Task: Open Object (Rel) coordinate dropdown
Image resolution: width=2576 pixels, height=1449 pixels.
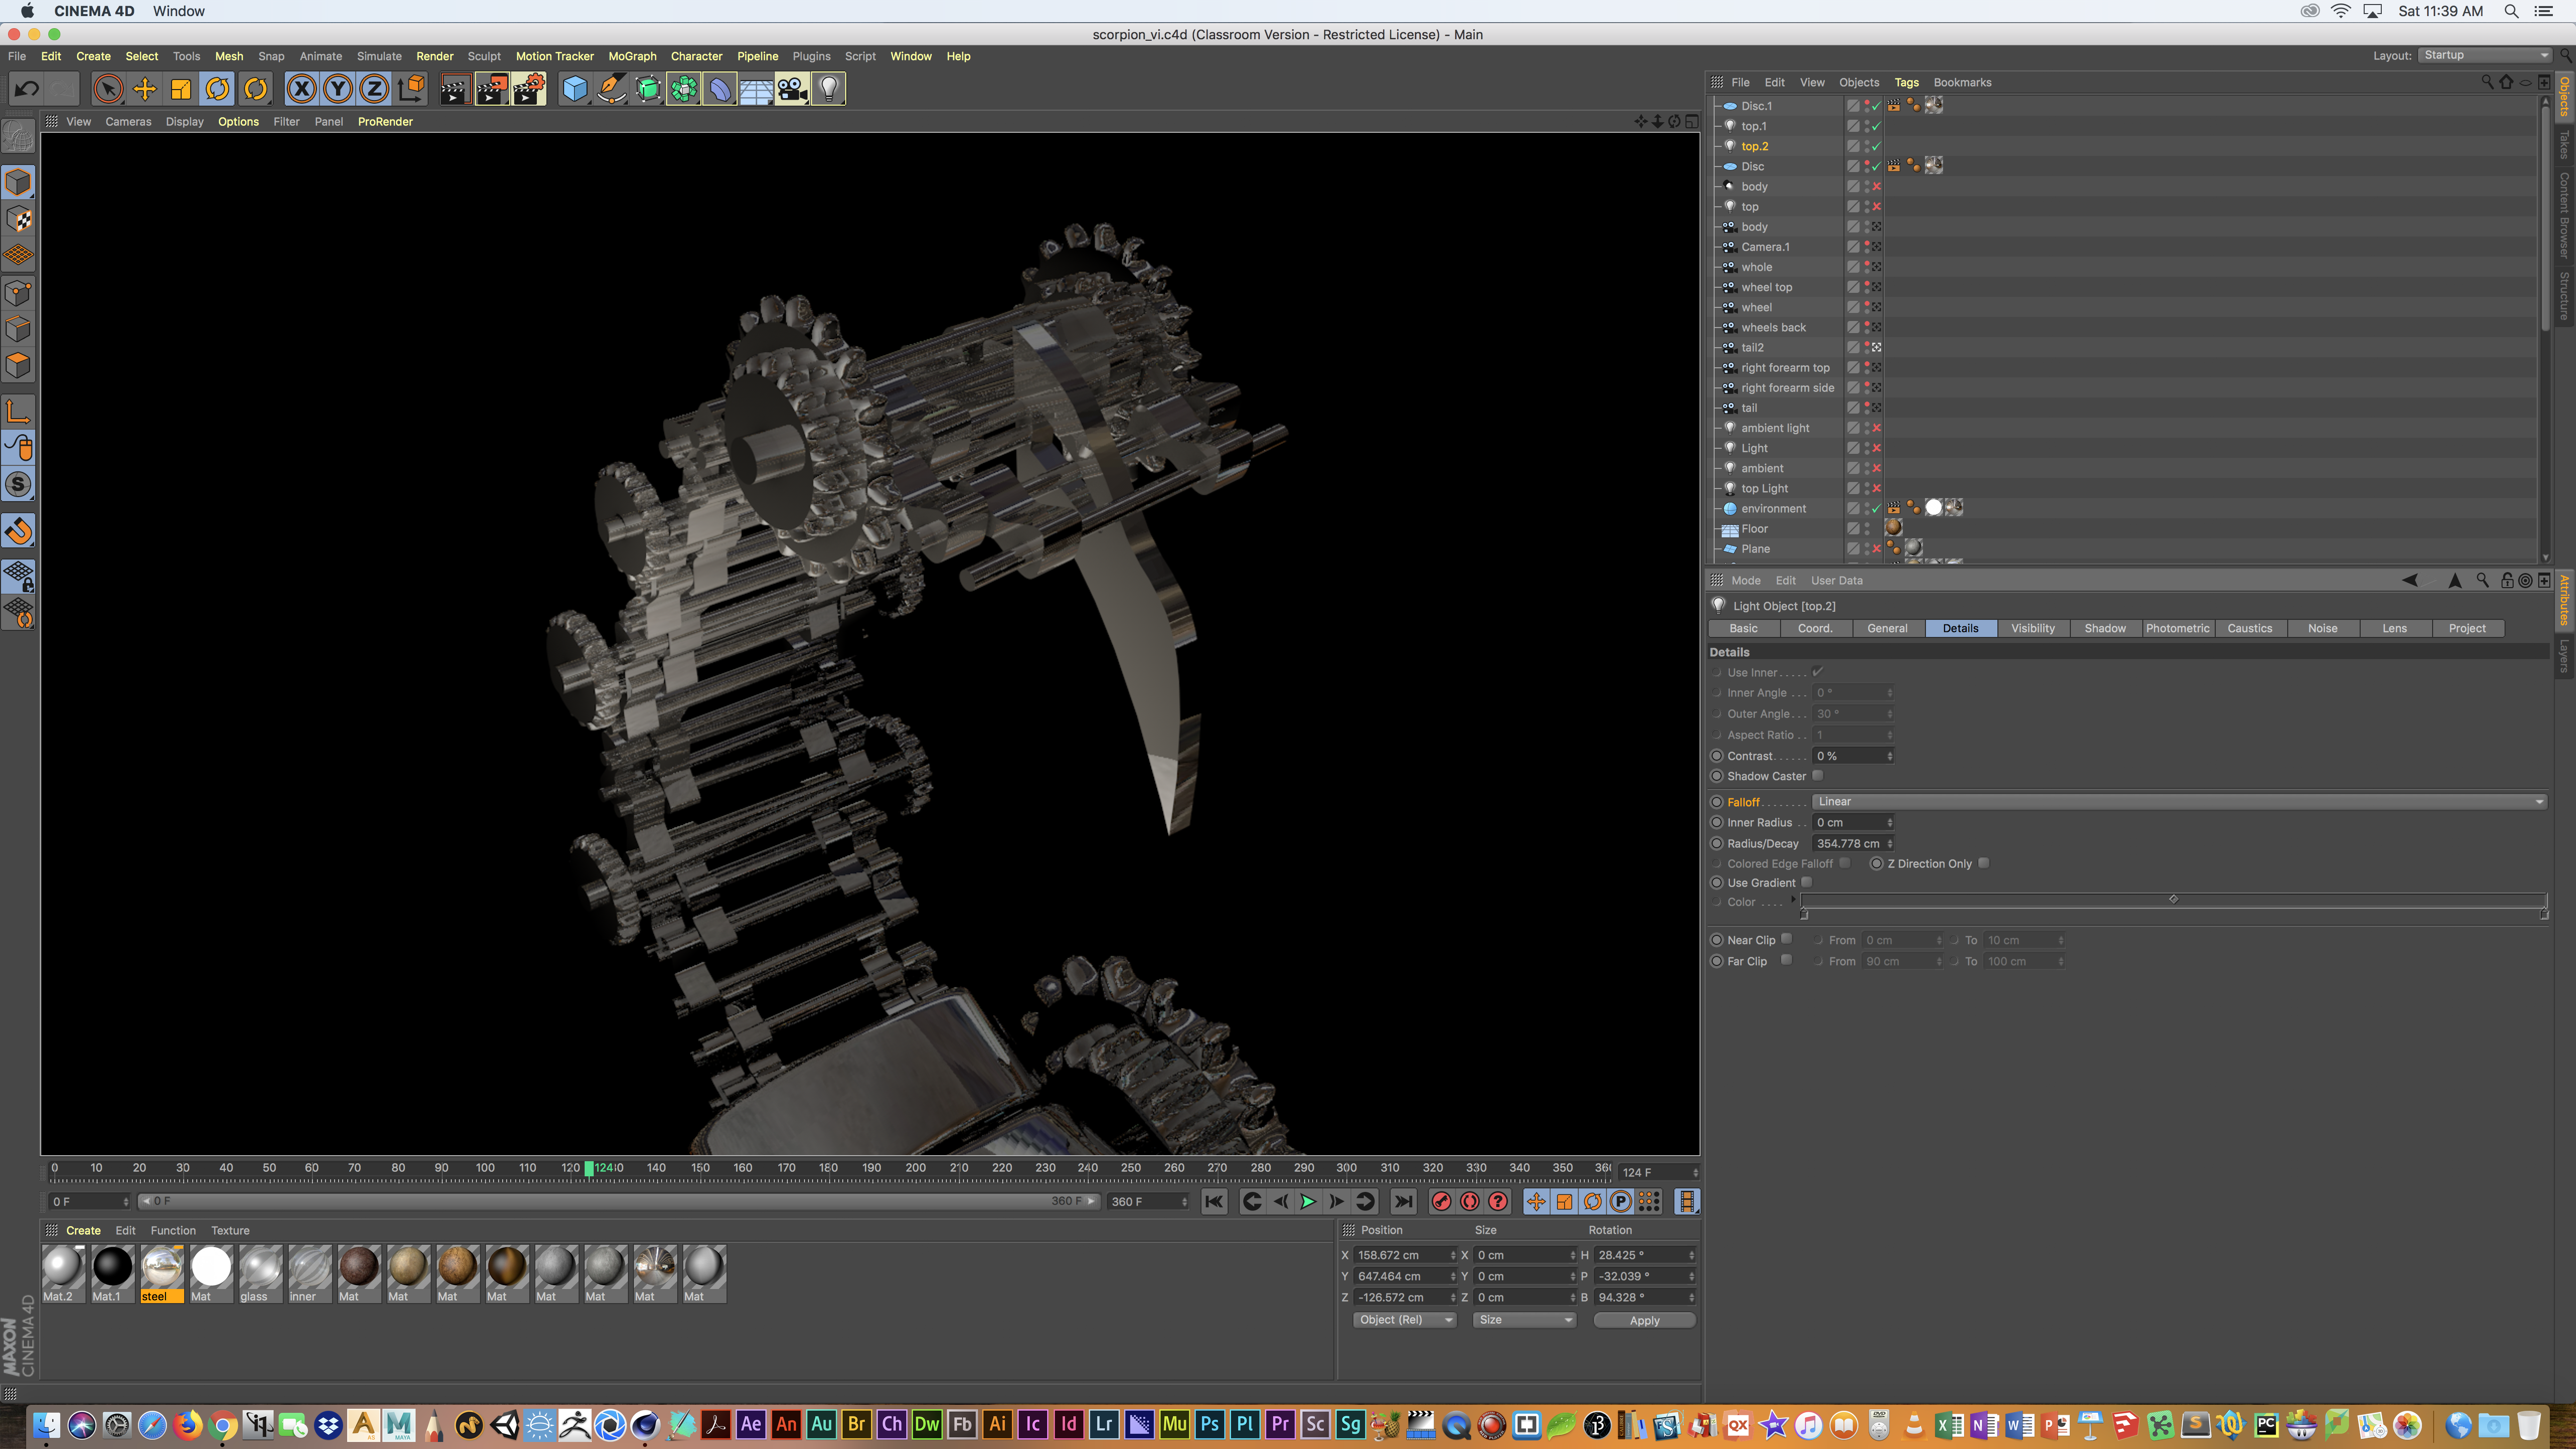Action: tap(1404, 1320)
